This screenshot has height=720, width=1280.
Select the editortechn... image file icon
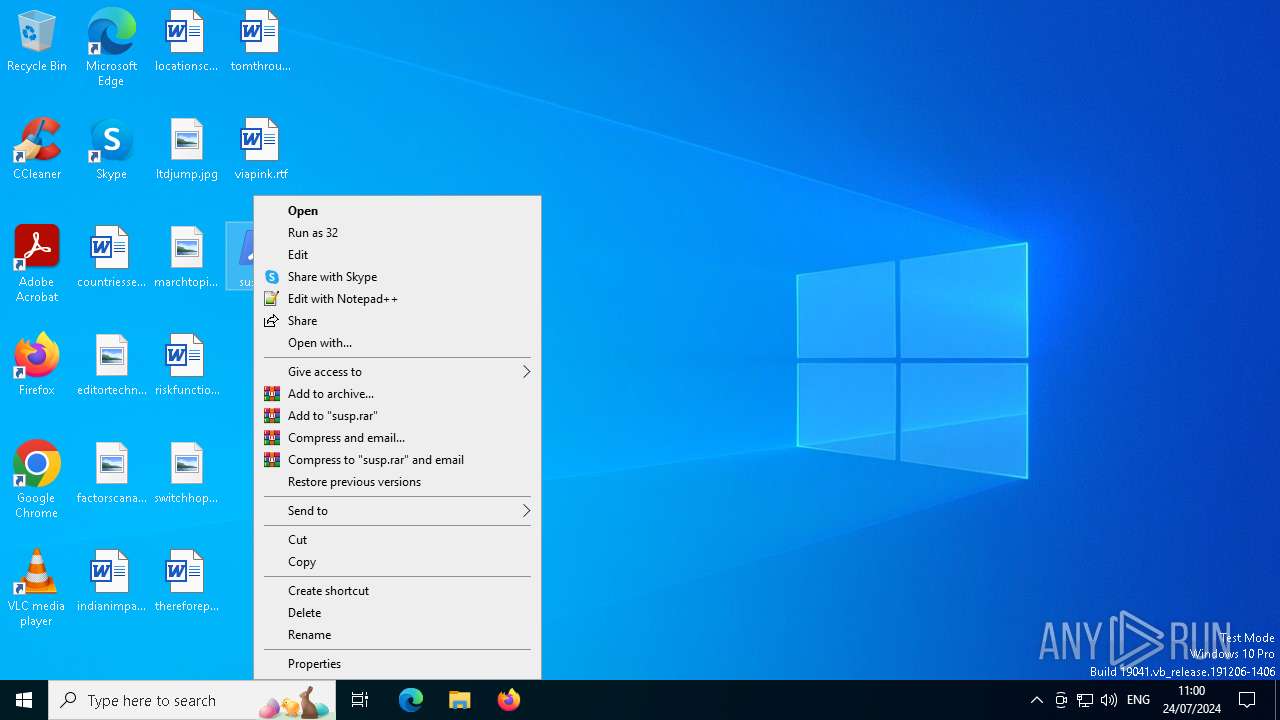coord(111,366)
